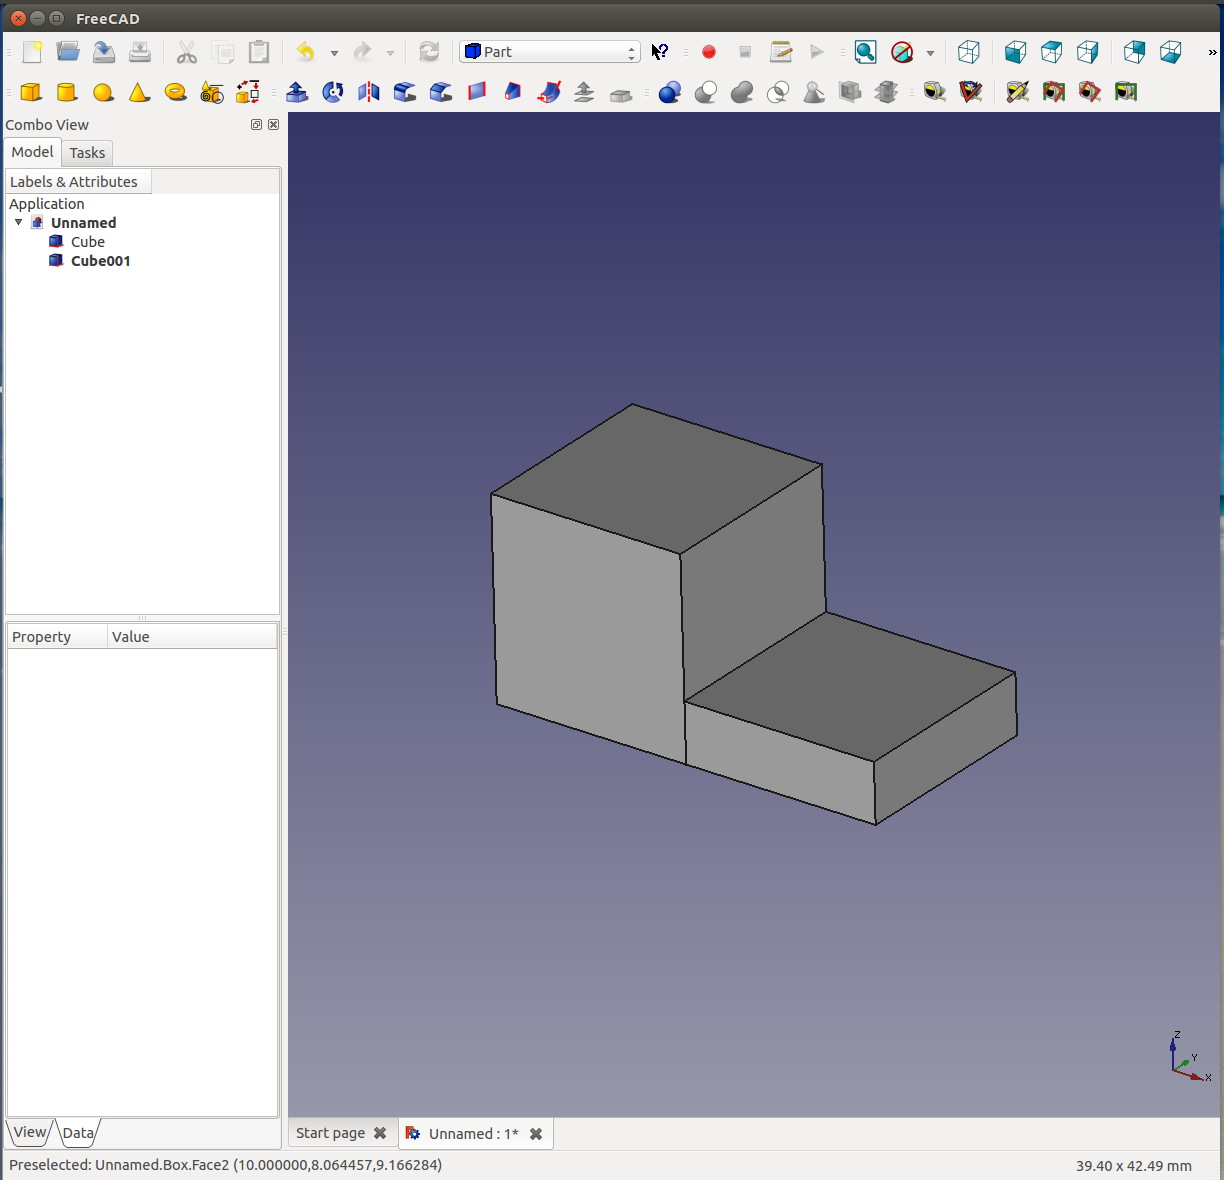Create a box solid with the Cube tool
This screenshot has height=1180, width=1224.
[x=31, y=92]
